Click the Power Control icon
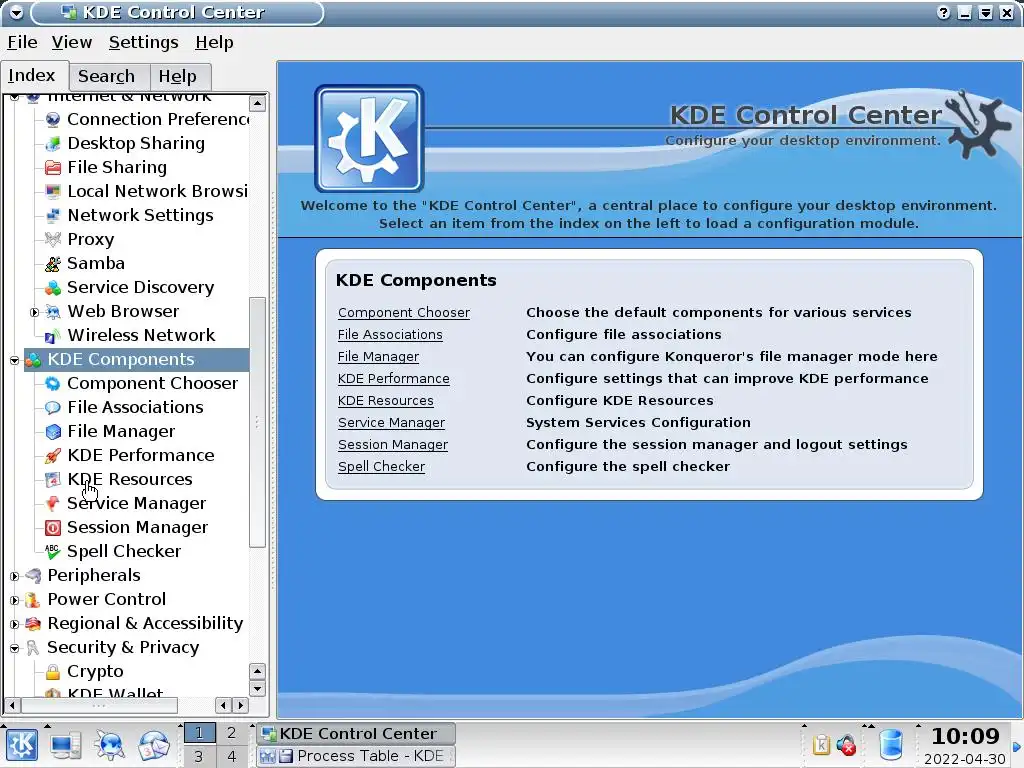This screenshot has height=768, width=1024. tap(33, 600)
